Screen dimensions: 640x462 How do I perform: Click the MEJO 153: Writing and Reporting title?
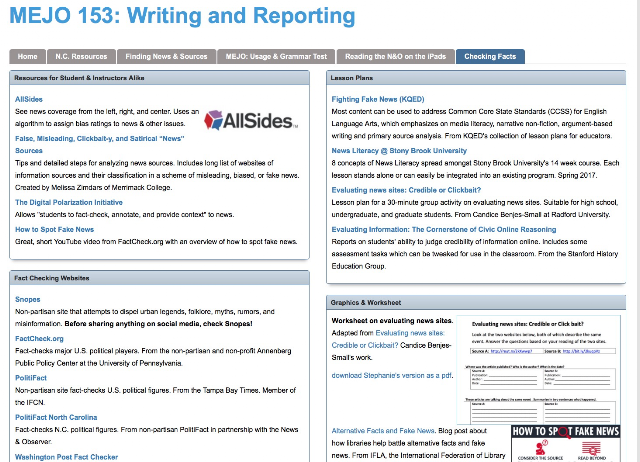[x=182, y=16]
